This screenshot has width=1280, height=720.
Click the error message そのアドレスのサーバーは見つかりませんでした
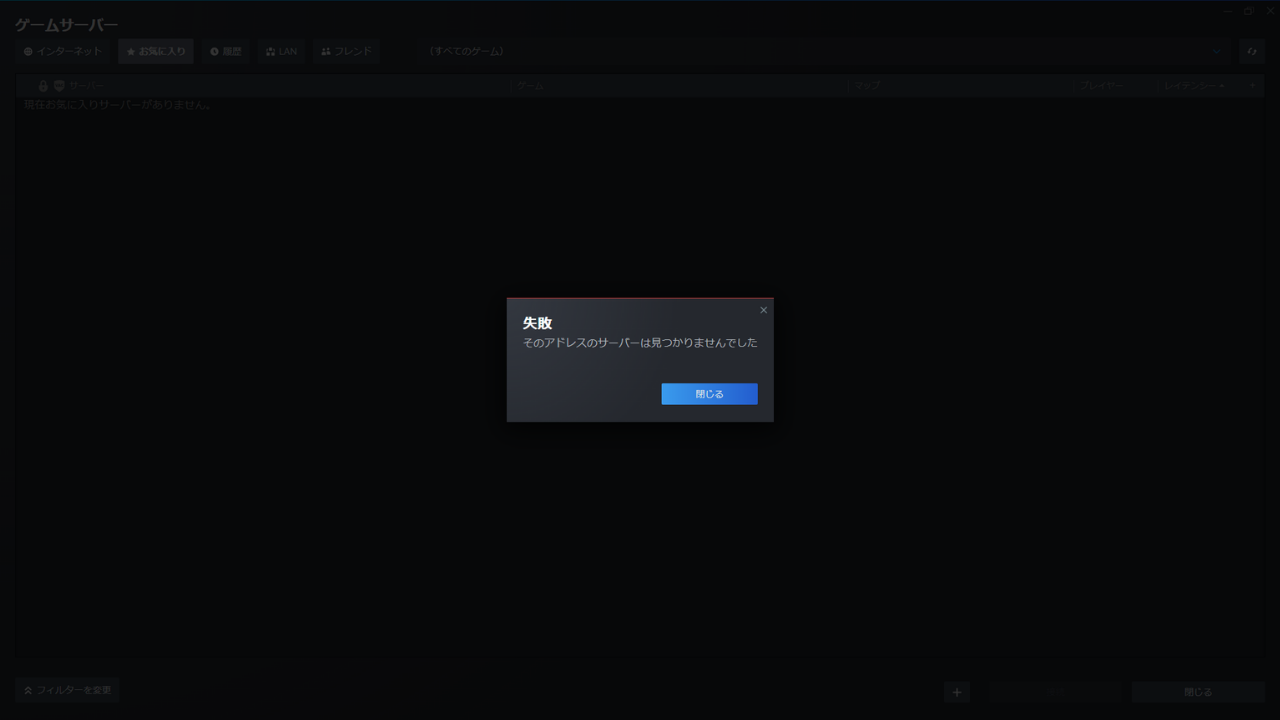point(640,343)
